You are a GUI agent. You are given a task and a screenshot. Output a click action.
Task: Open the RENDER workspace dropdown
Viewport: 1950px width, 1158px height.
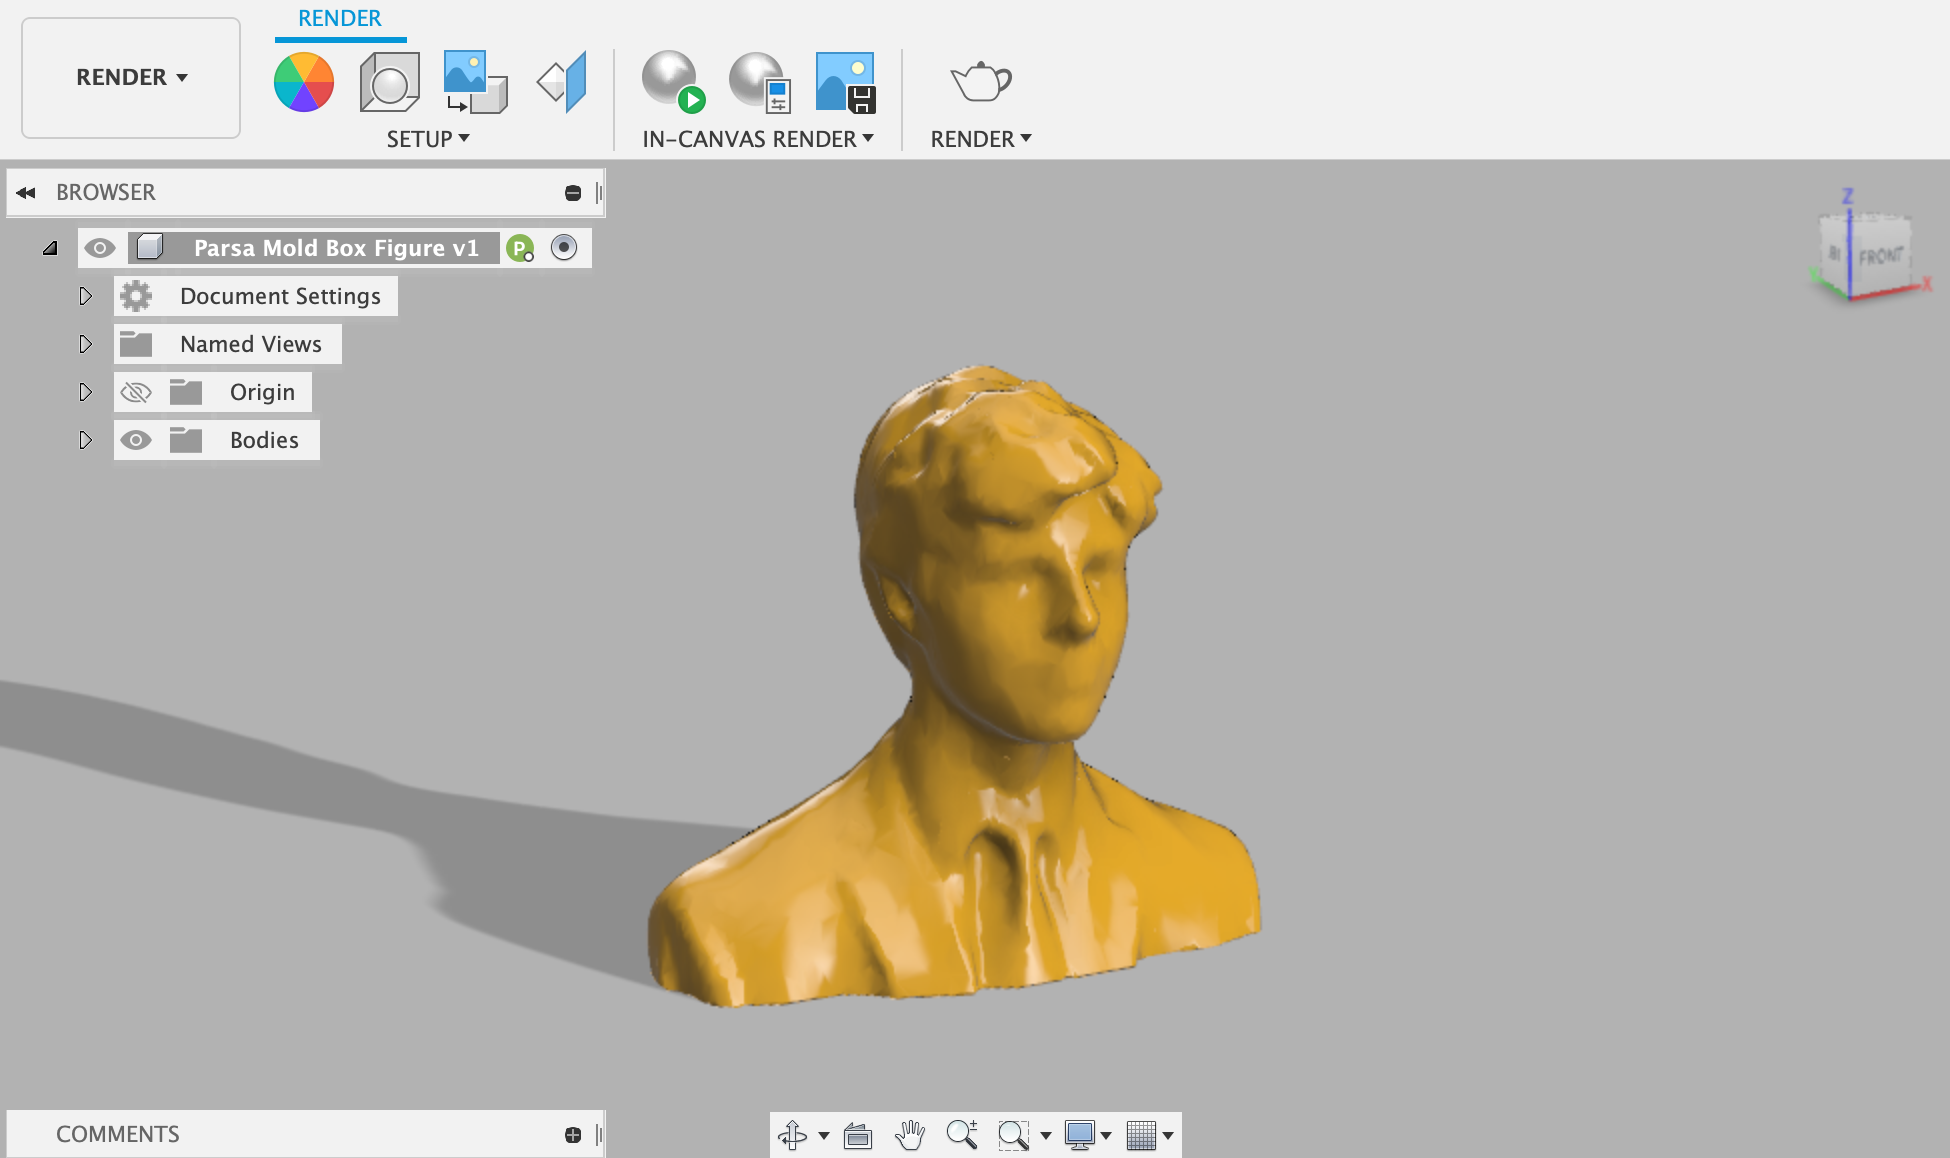(131, 77)
